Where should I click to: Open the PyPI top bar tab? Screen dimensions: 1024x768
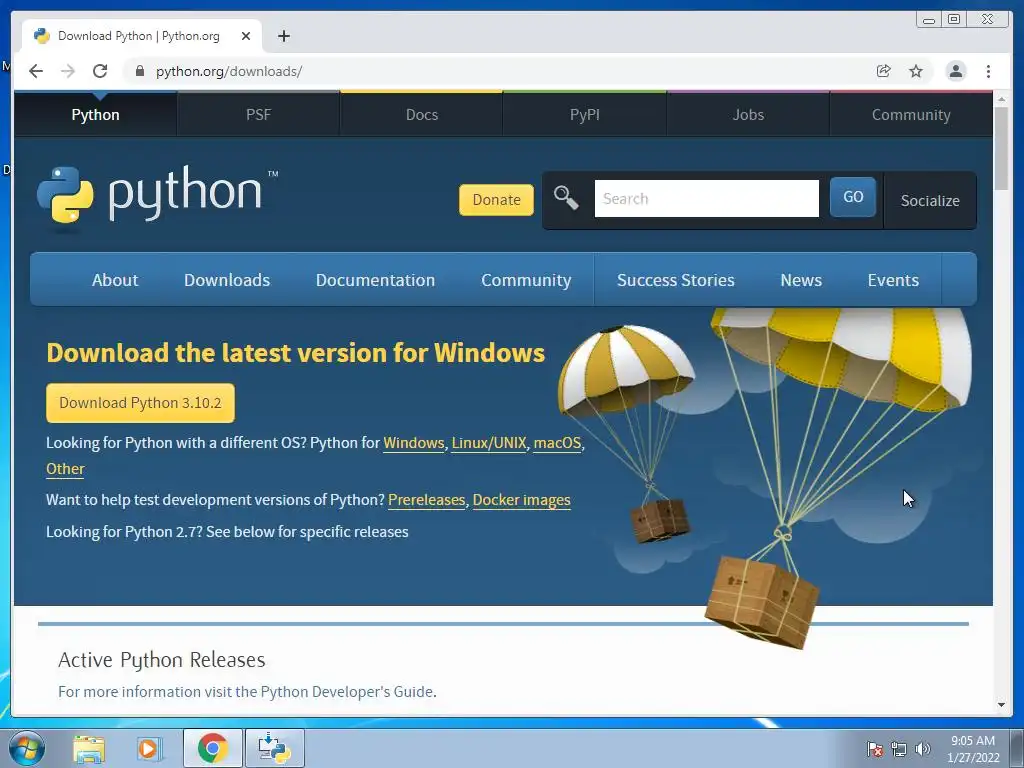click(x=584, y=114)
